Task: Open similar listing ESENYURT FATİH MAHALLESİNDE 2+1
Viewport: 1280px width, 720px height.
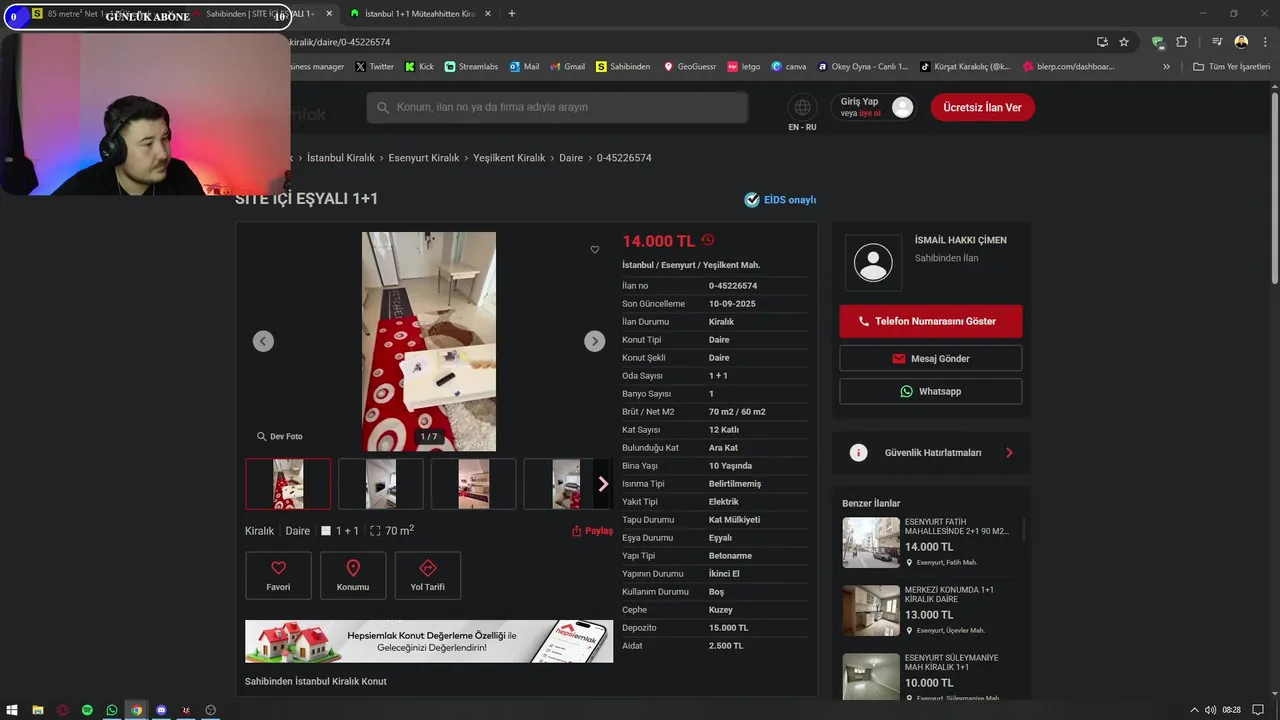Action: 930,542
